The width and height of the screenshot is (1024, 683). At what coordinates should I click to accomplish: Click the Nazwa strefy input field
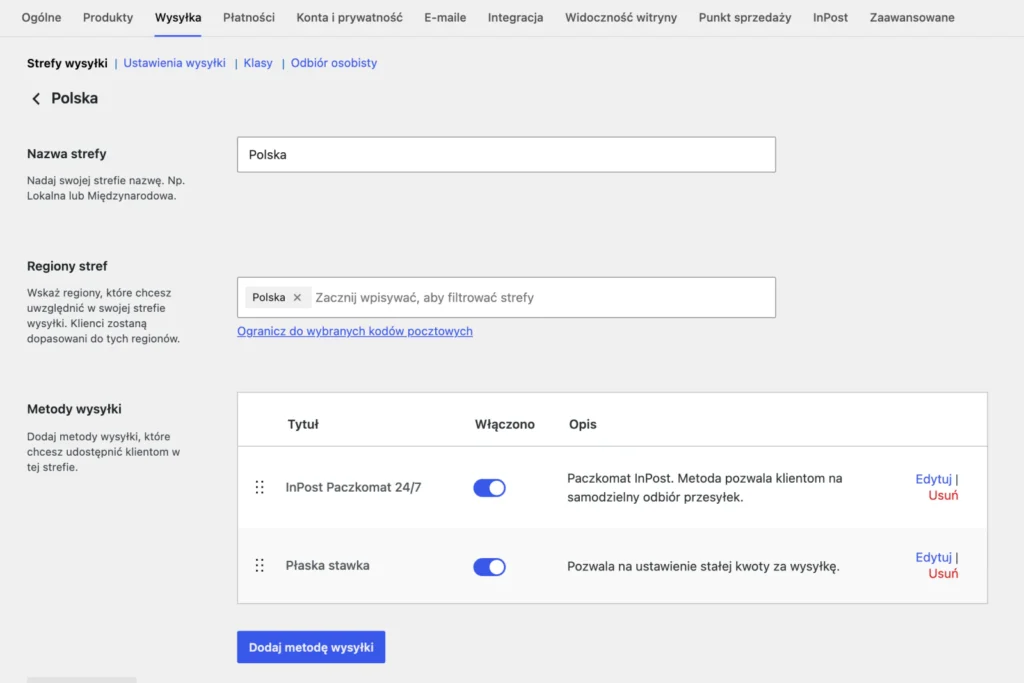point(506,155)
